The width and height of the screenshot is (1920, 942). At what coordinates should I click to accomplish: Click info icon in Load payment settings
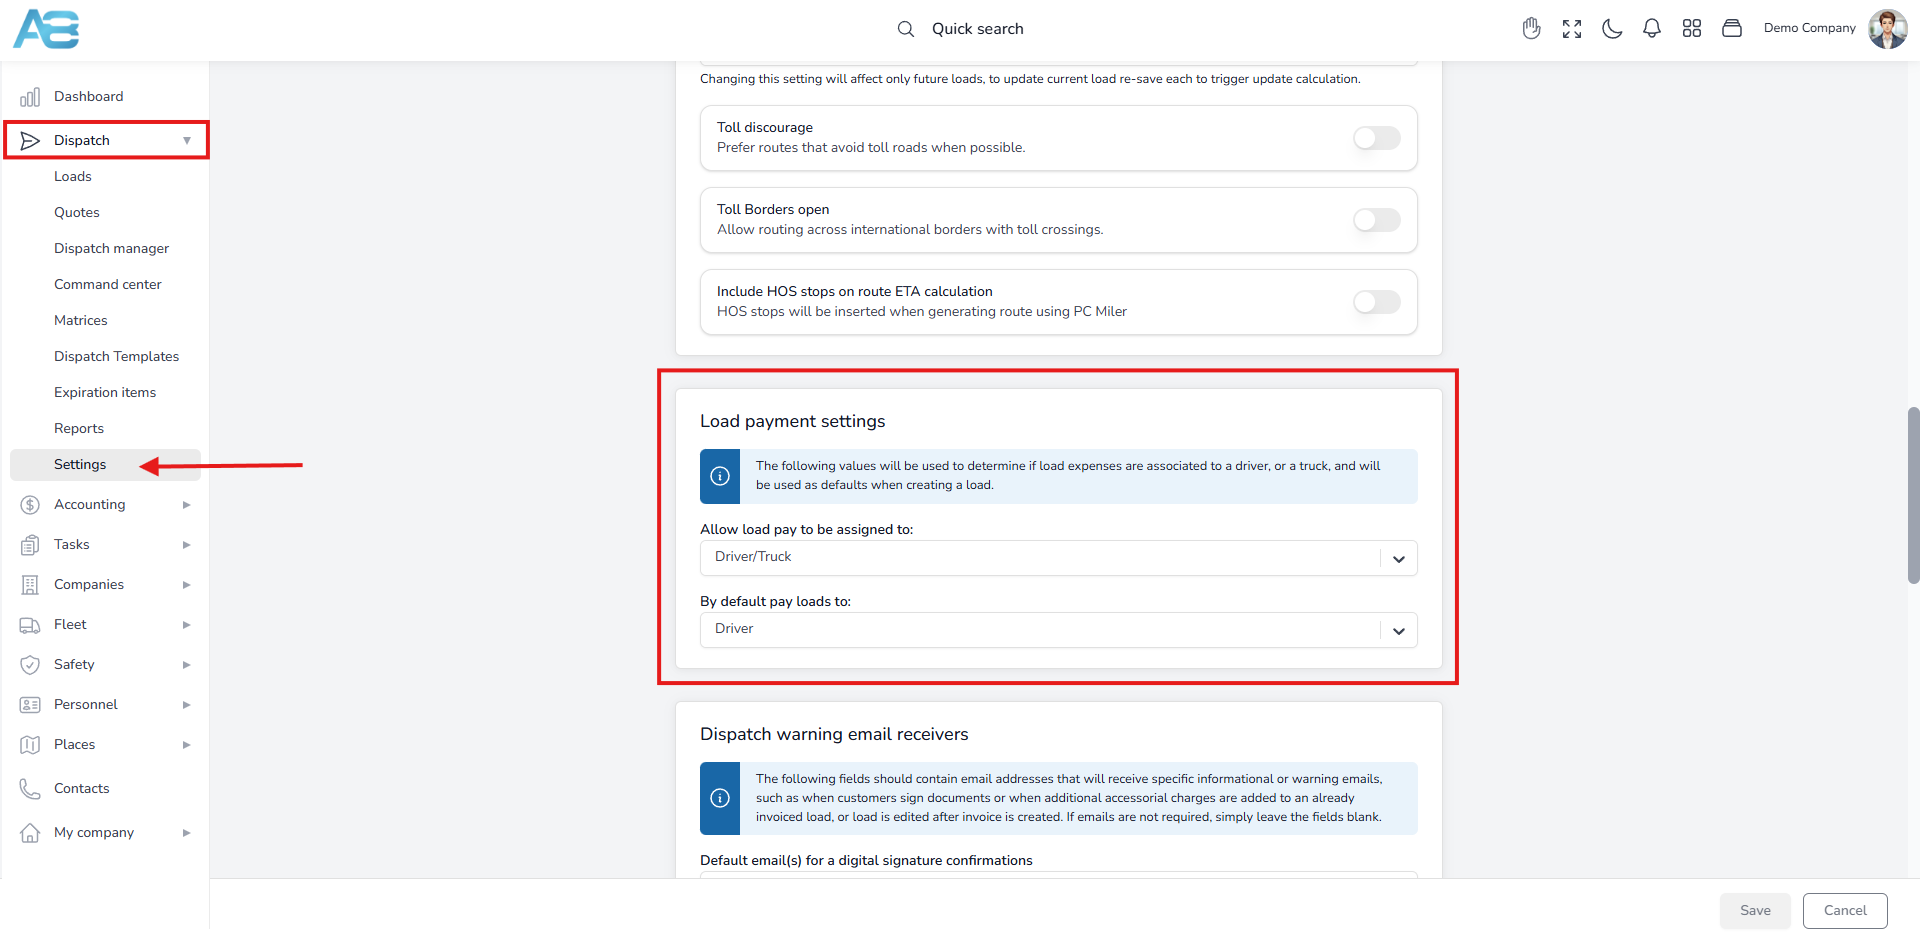coord(720,476)
